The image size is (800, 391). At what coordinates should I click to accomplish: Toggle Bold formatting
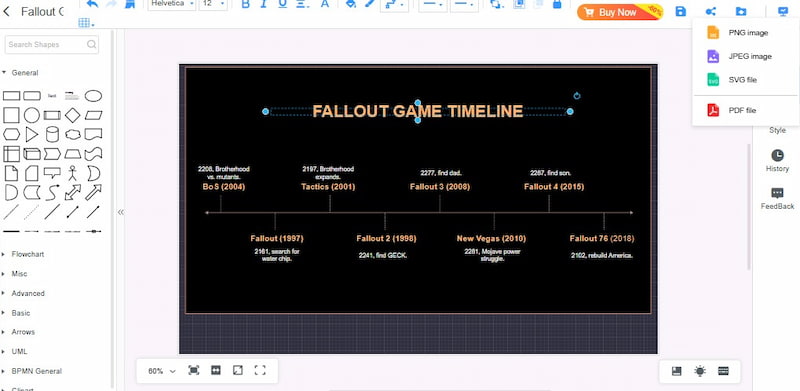pyautogui.click(x=245, y=4)
